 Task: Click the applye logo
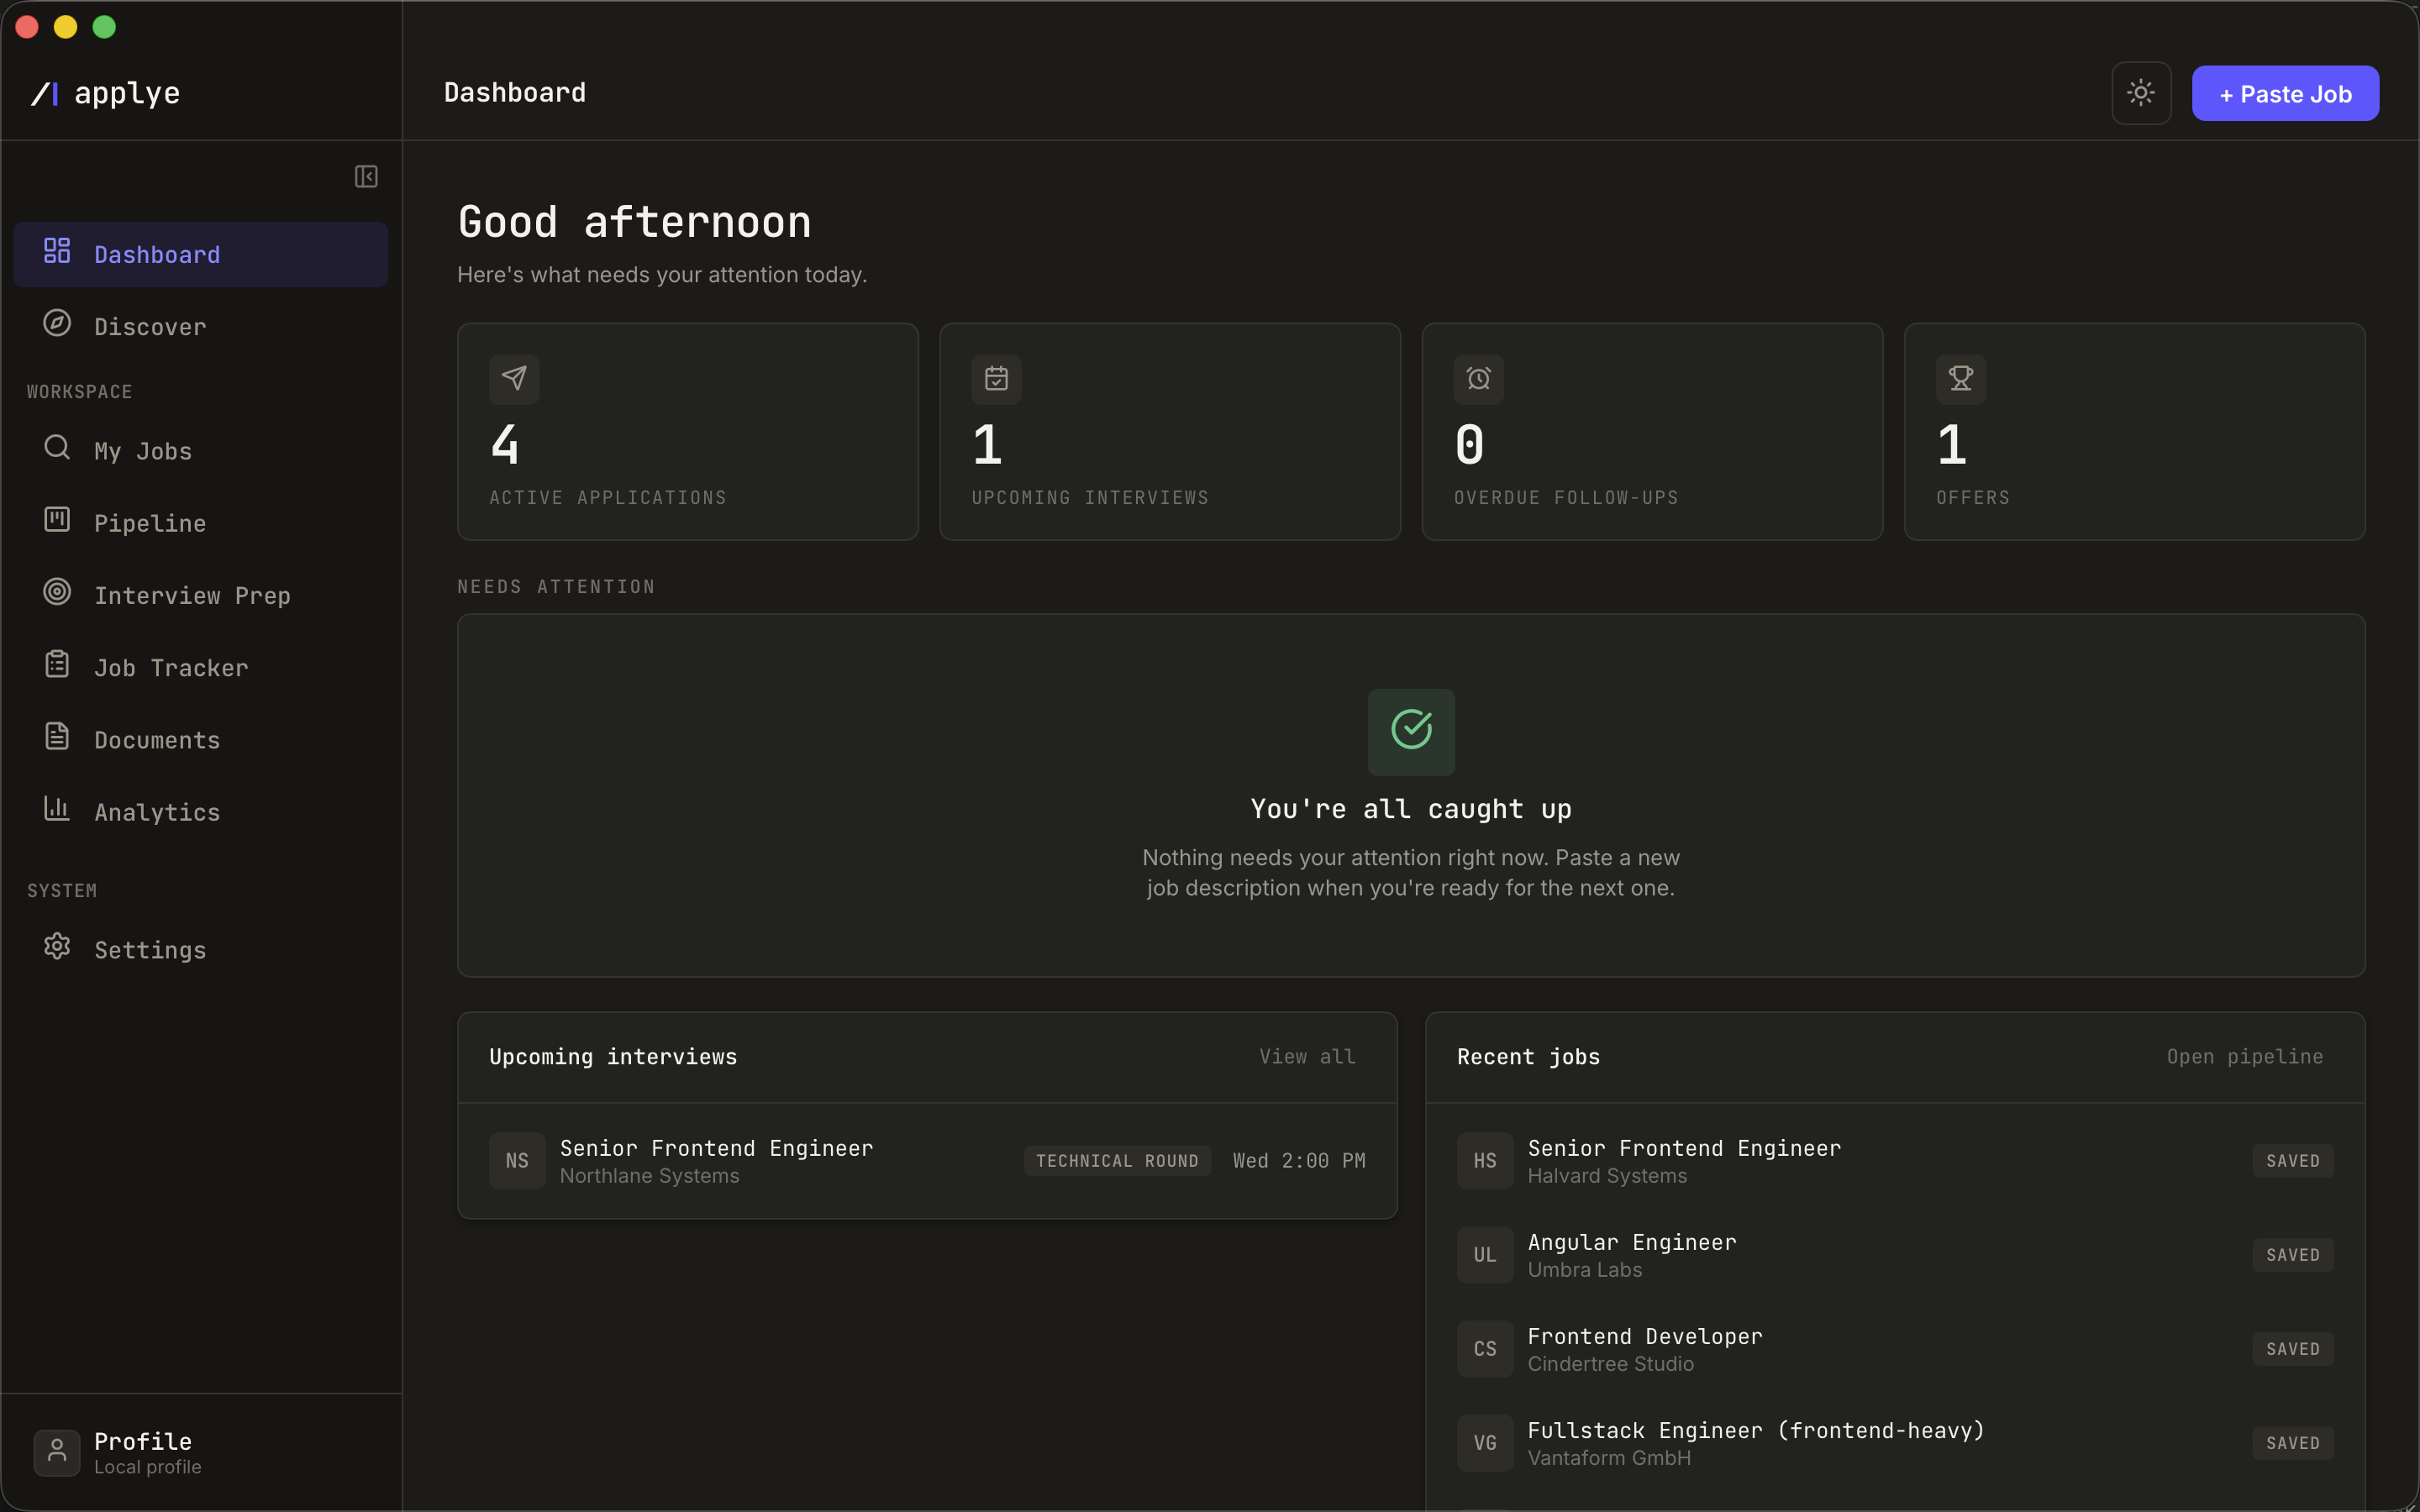pyautogui.click(x=106, y=93)
